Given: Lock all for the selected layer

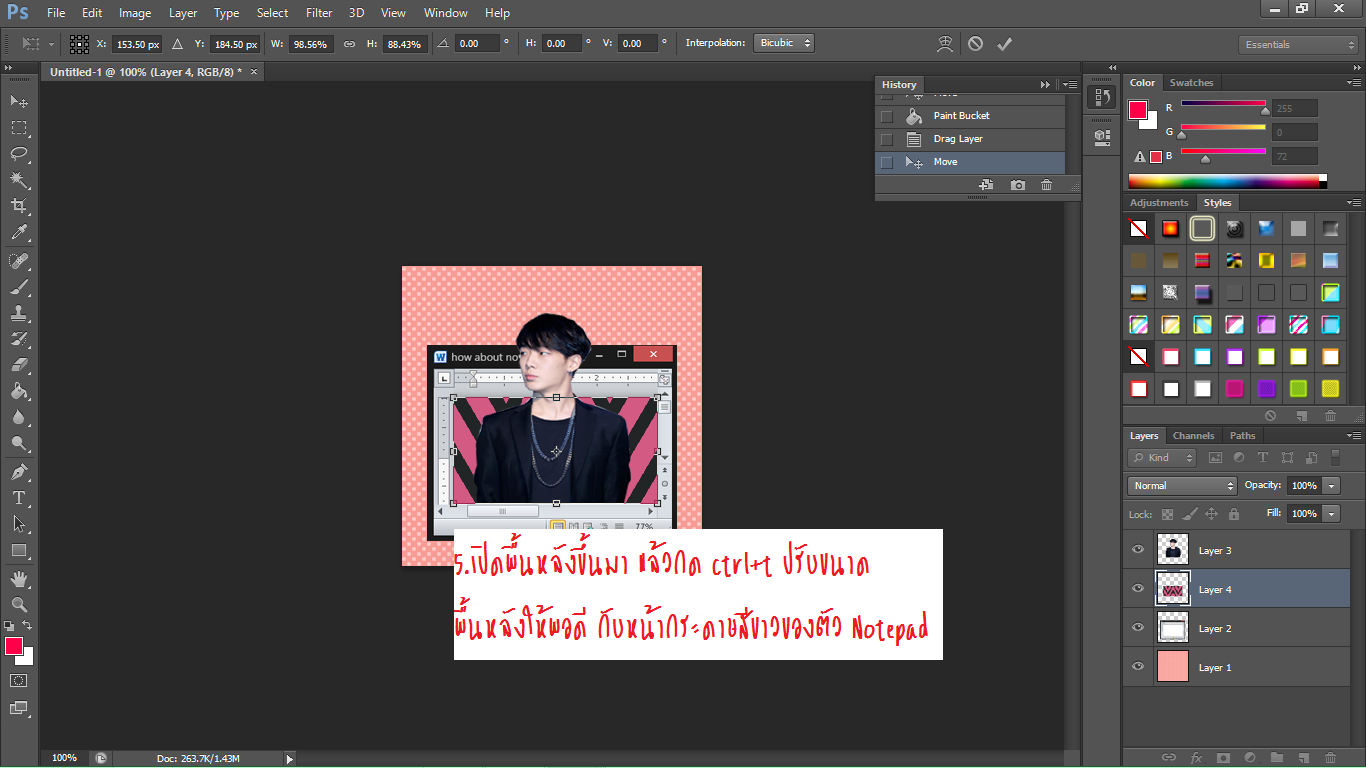Looking at the screenshot, I should (x=1234, y=514).
